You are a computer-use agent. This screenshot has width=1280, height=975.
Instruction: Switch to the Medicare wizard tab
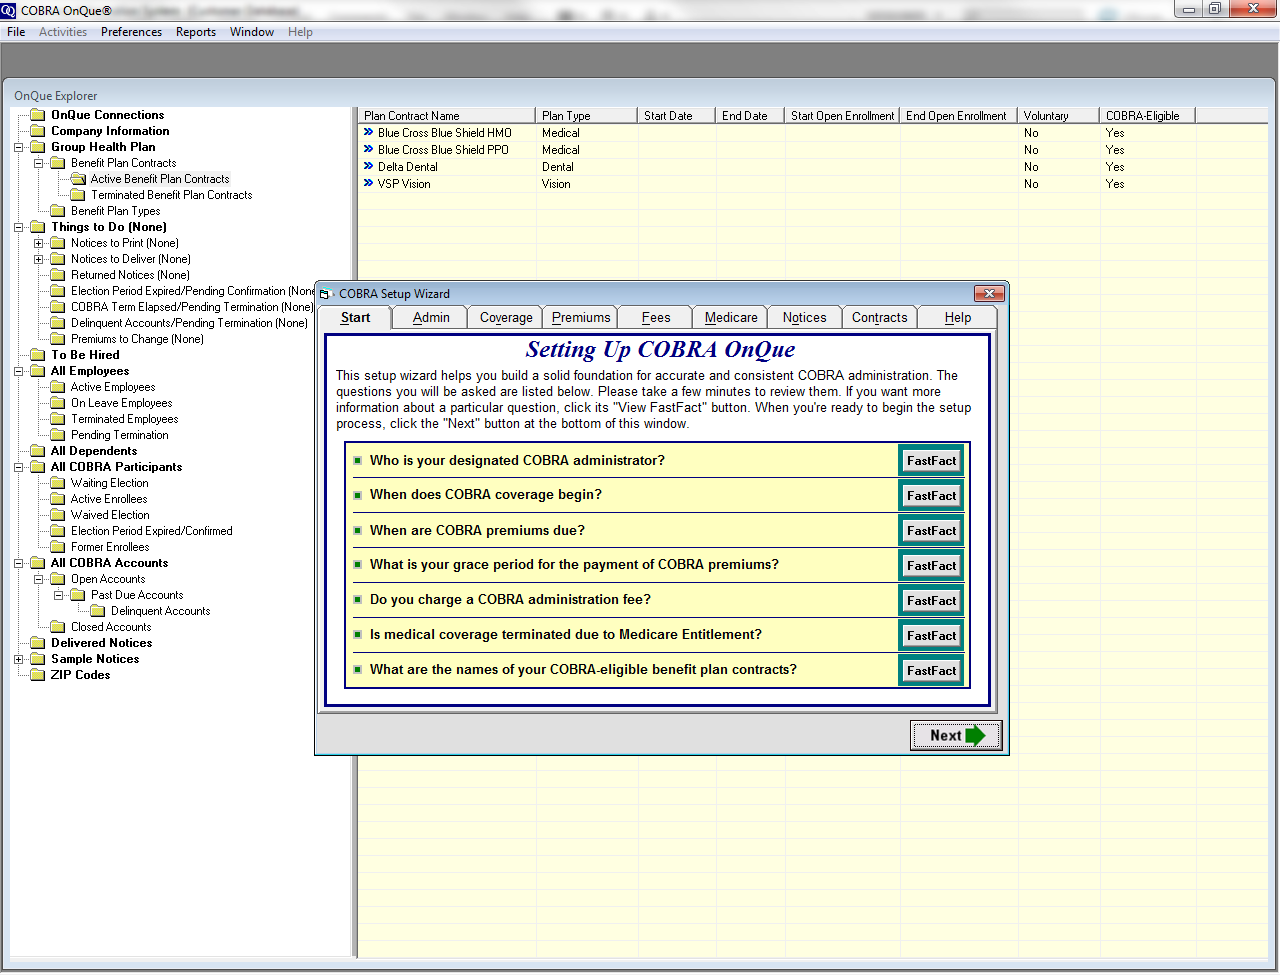pyautogui.click(x=731, y=318)
